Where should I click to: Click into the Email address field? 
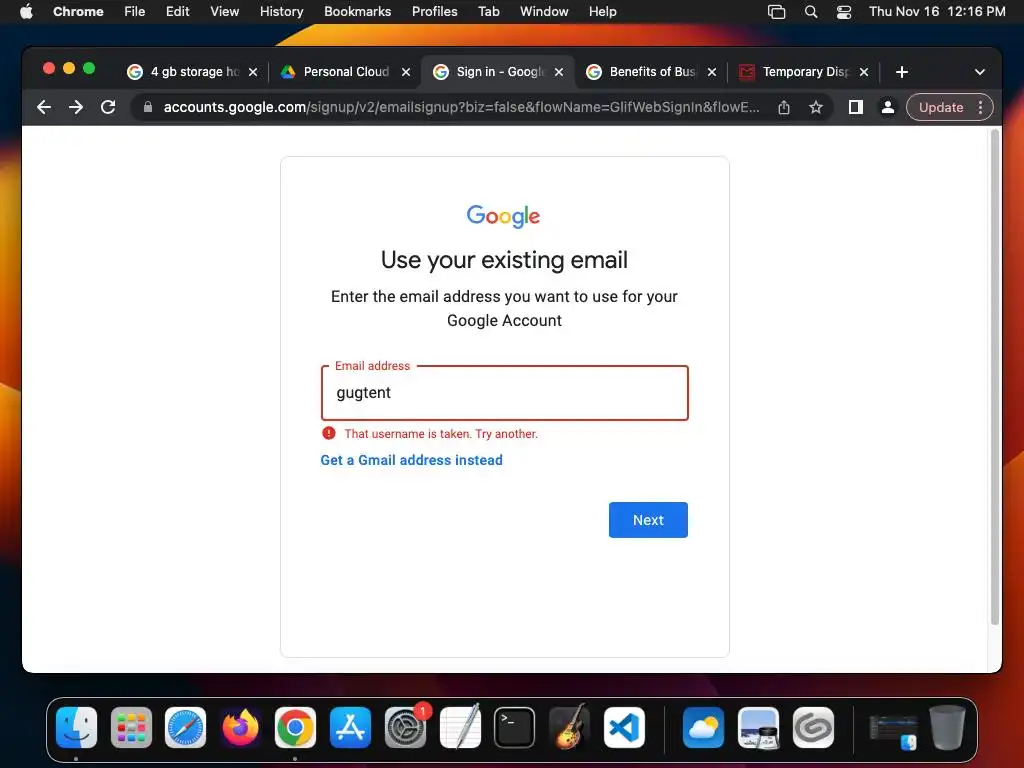(x=504, y=392)
